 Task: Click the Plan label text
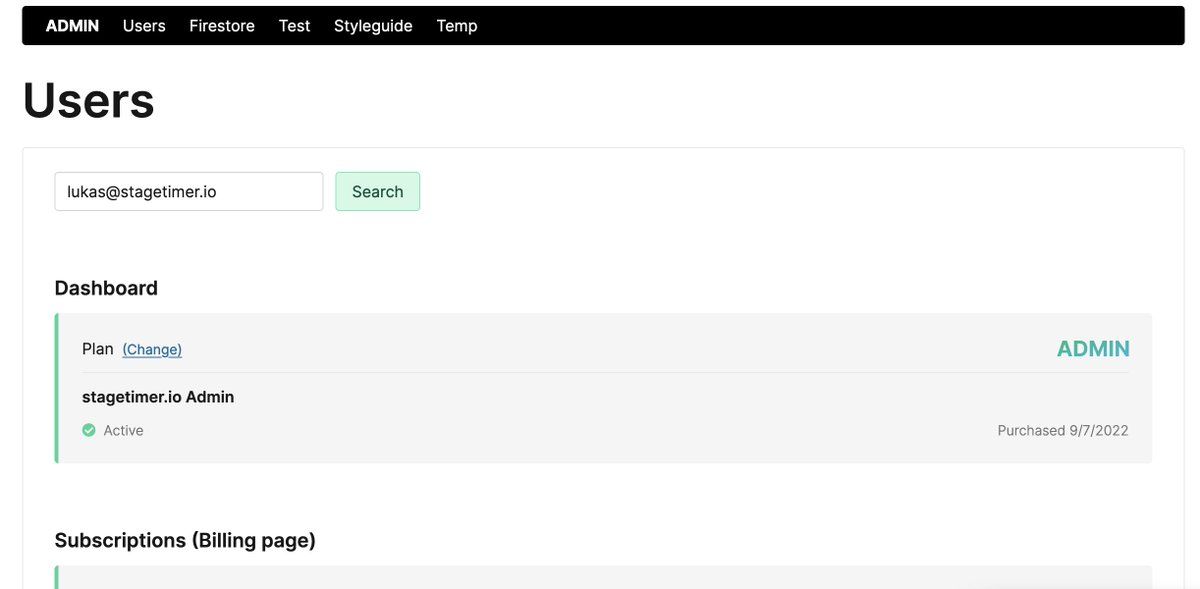98,349
